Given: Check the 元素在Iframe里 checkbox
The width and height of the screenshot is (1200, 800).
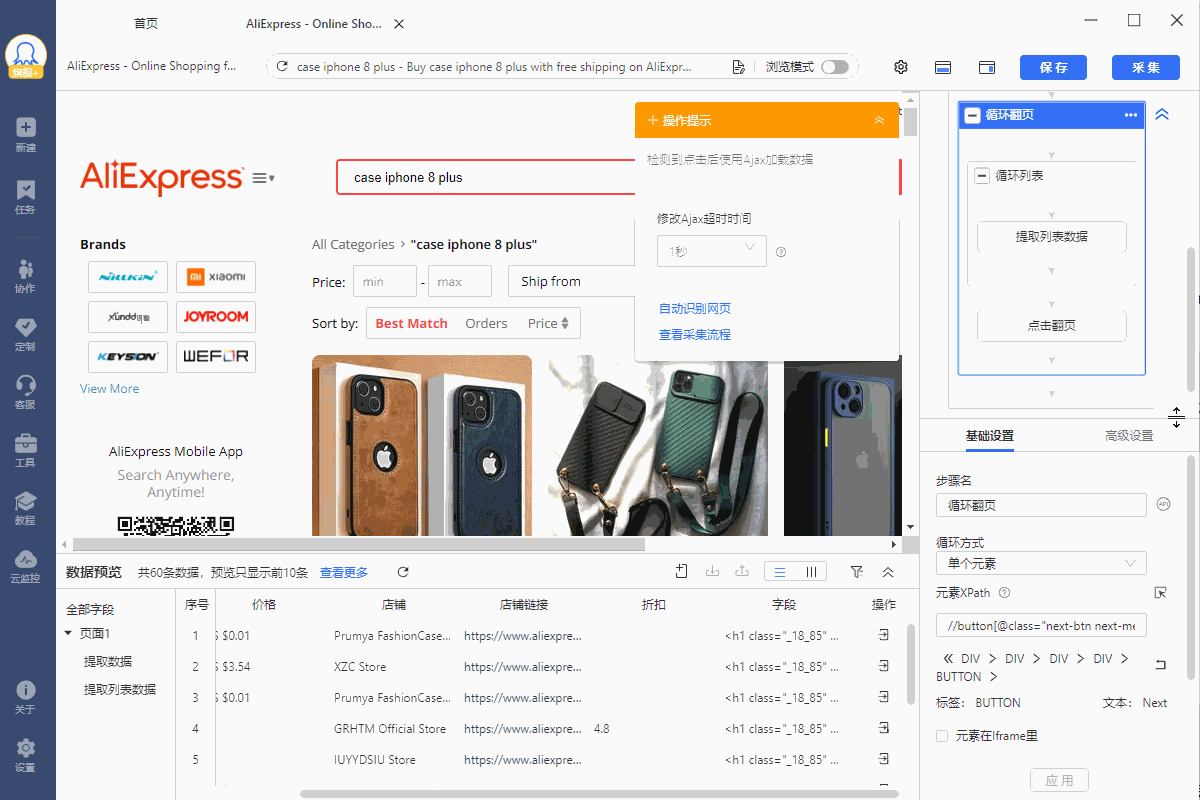Looking at the screenshot, I should [942, 736].
